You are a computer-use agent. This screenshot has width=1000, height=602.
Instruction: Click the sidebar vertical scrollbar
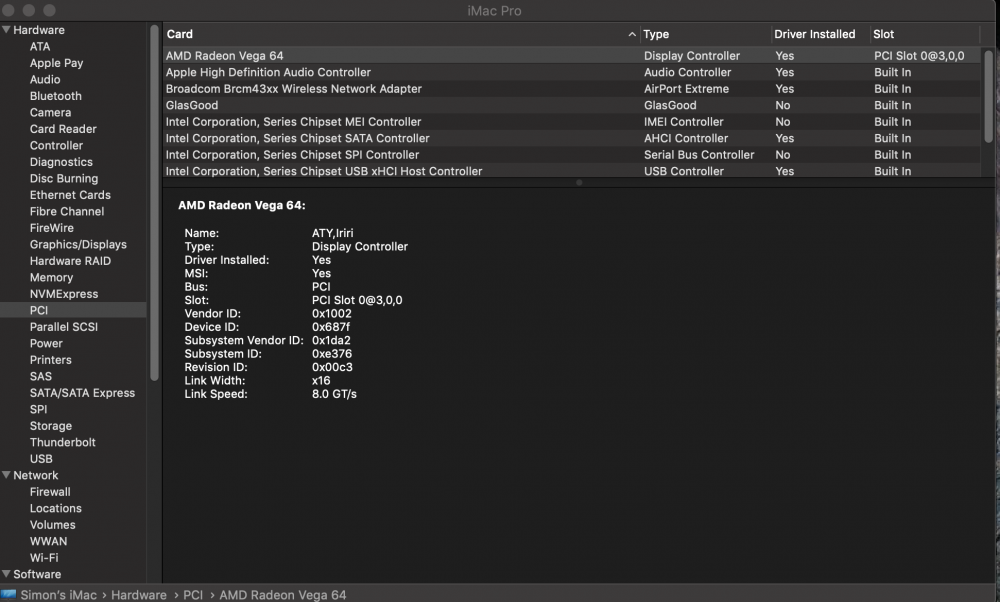(x=154, y=203)
